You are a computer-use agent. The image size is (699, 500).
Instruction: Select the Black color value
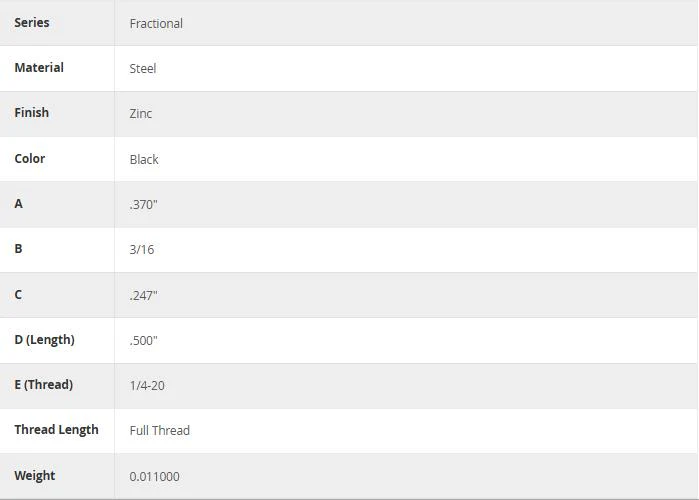point(144,160)
